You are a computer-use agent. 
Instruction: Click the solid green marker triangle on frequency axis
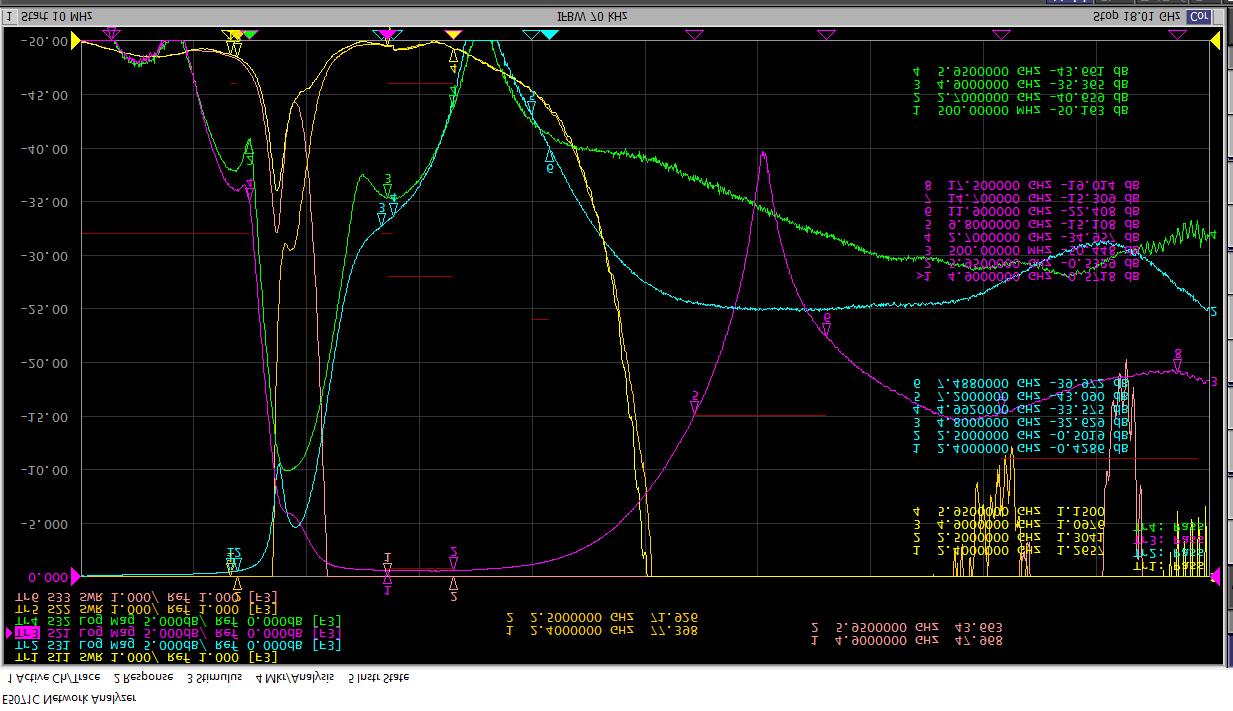tap(250, 35)
